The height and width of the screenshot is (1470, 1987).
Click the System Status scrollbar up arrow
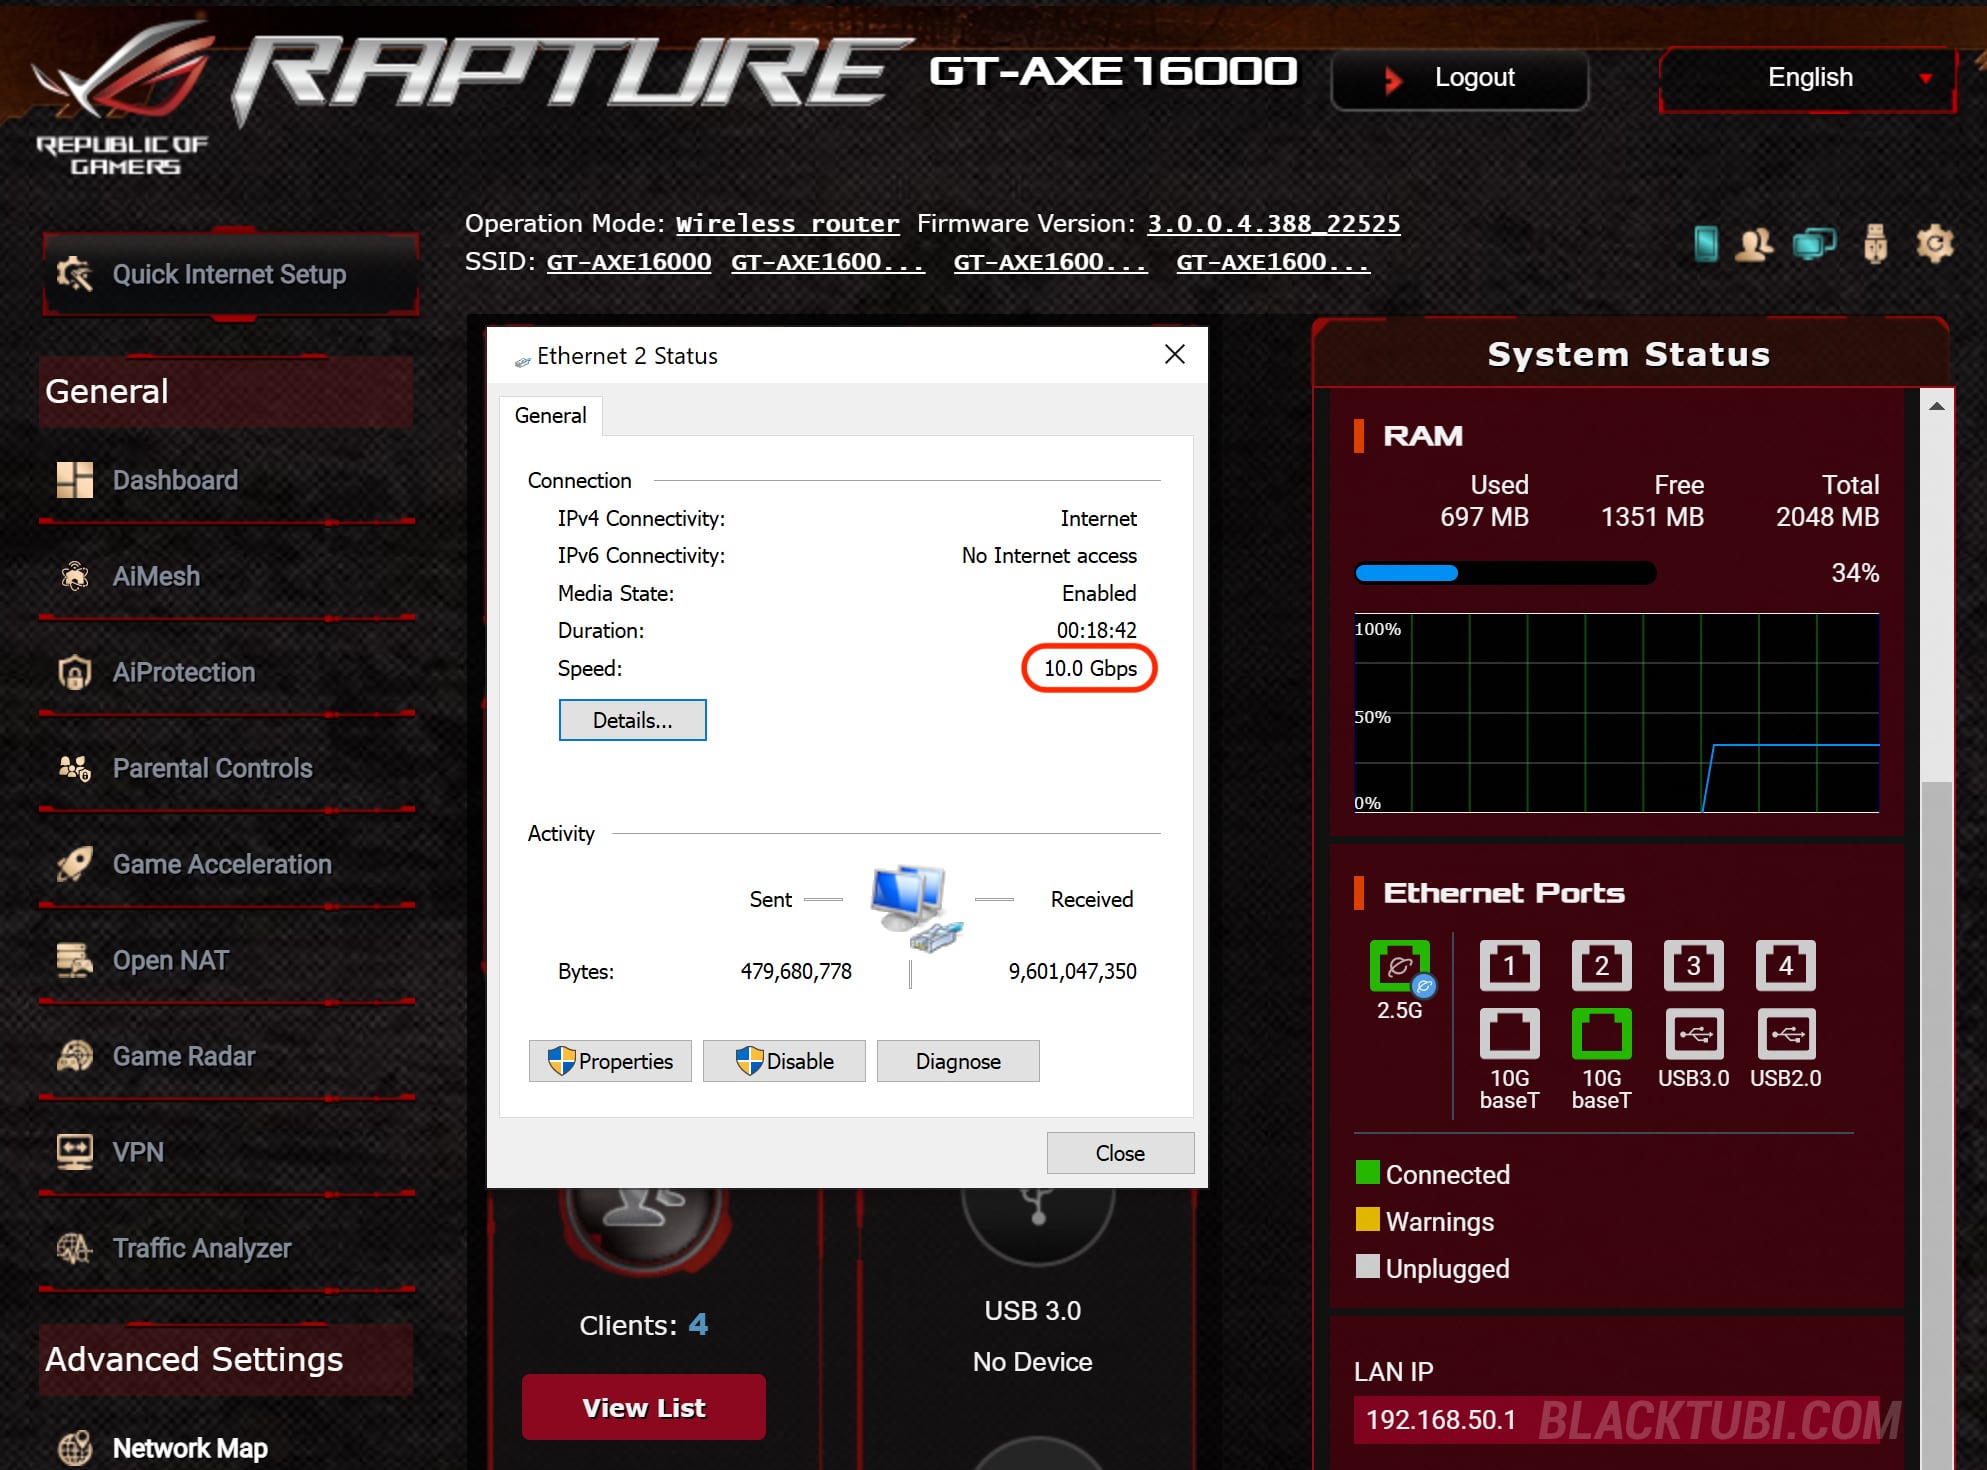1937,406
